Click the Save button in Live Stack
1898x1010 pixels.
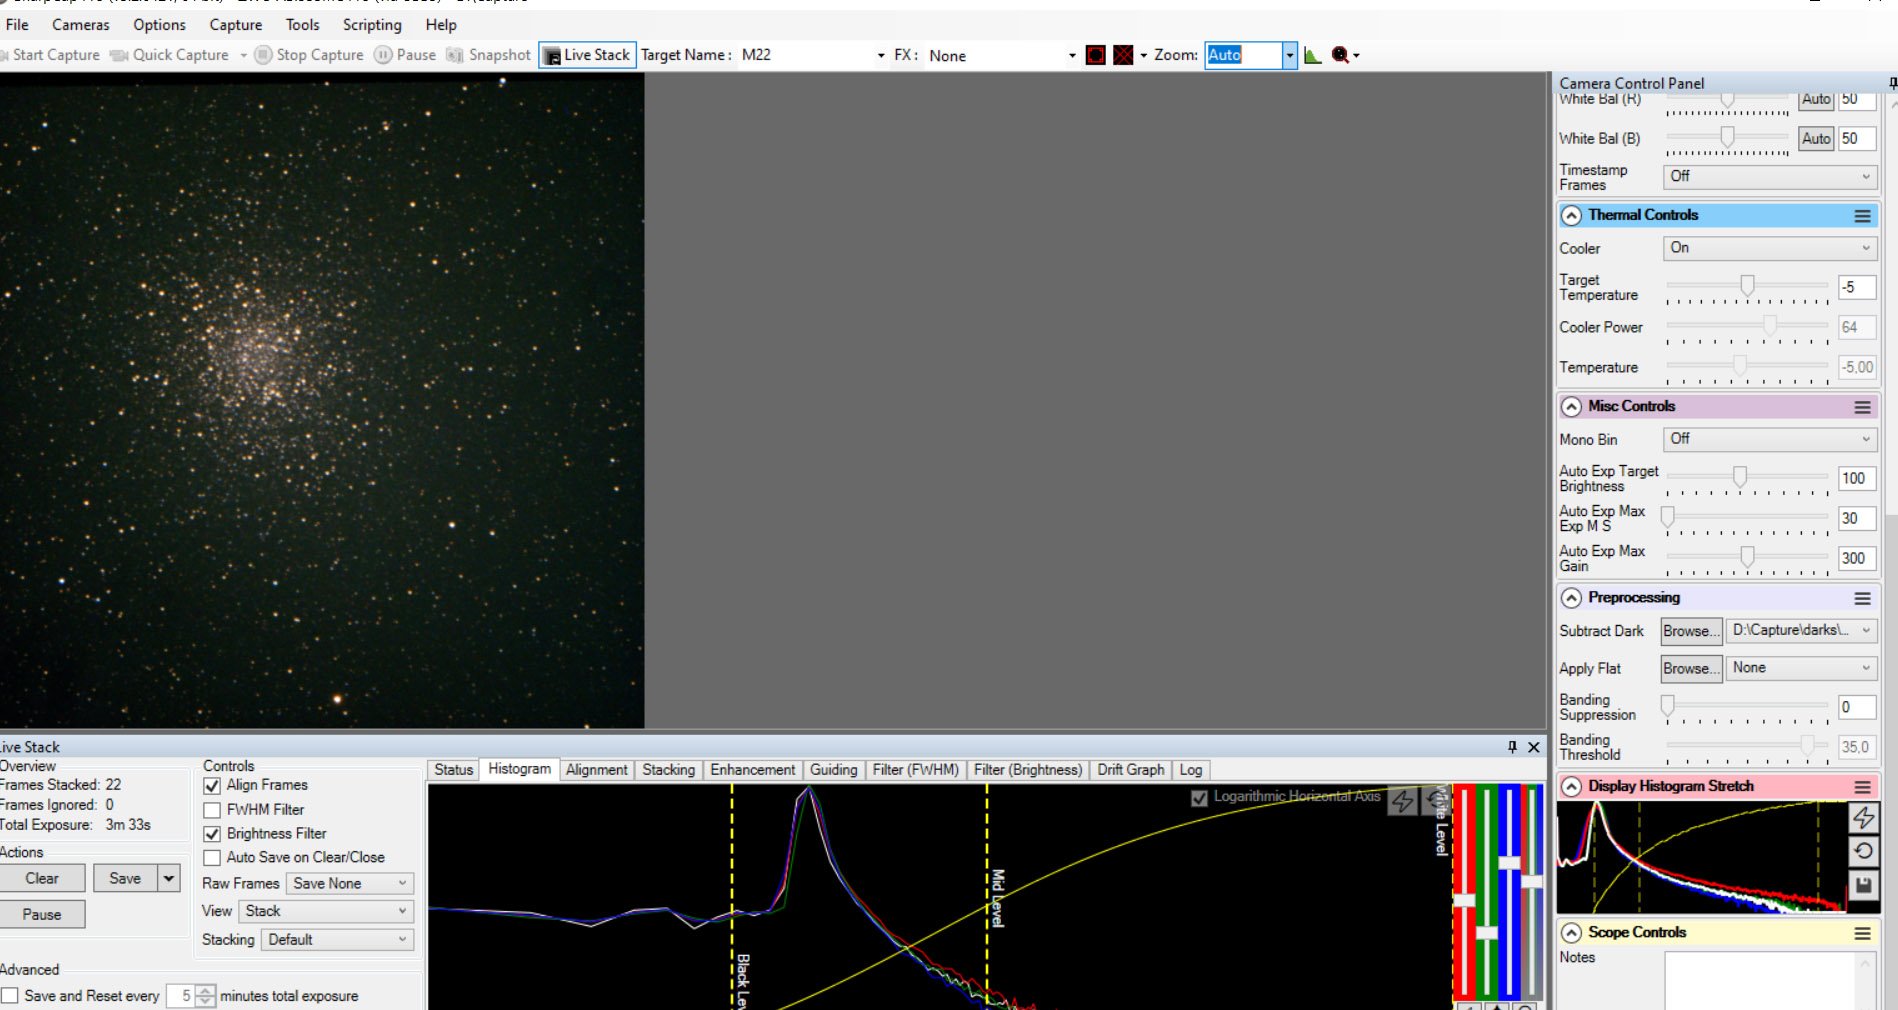coord(125,879)
